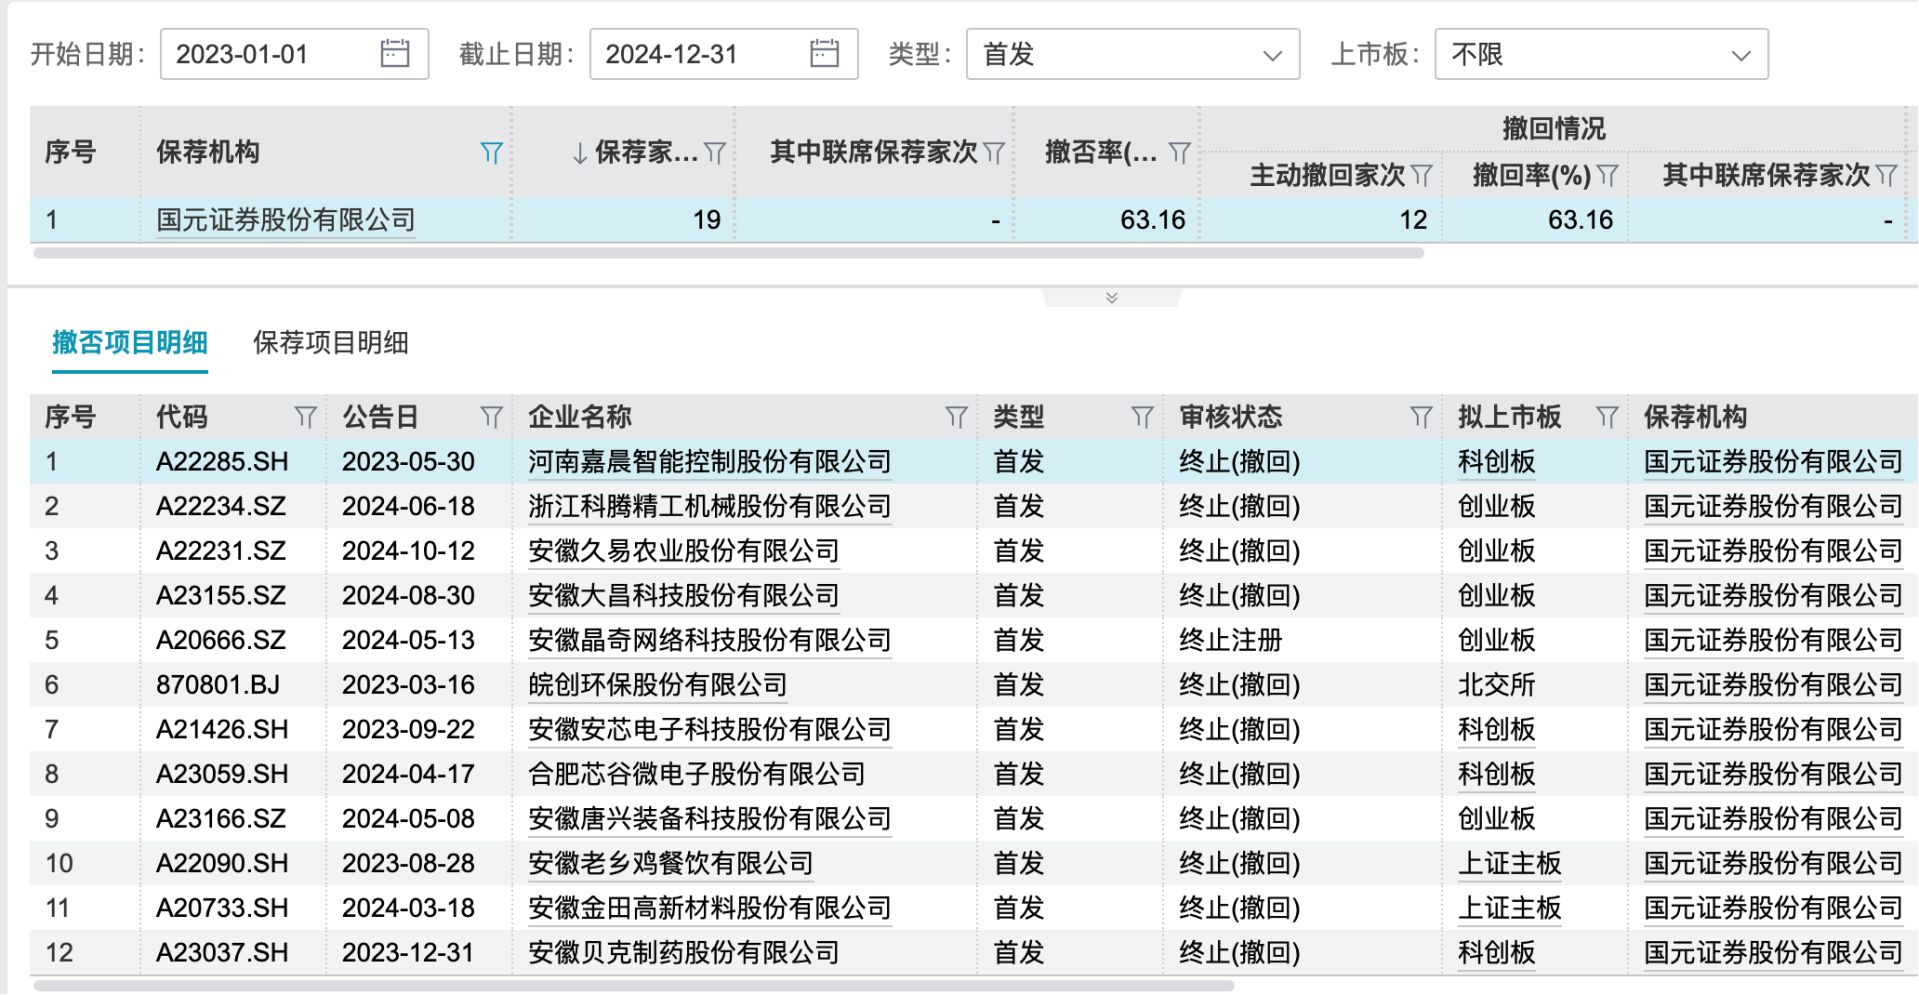Filter the 企业名称 column
This screenshot has width=1919, height=995.
pos(956,417)
